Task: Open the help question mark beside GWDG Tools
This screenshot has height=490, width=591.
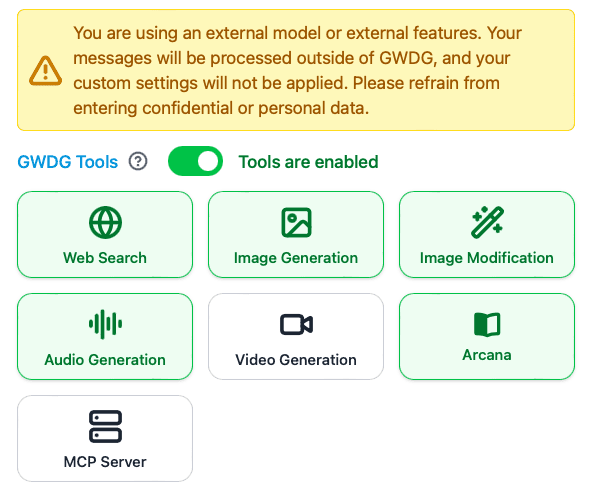Action: click(x=138, y=161)
